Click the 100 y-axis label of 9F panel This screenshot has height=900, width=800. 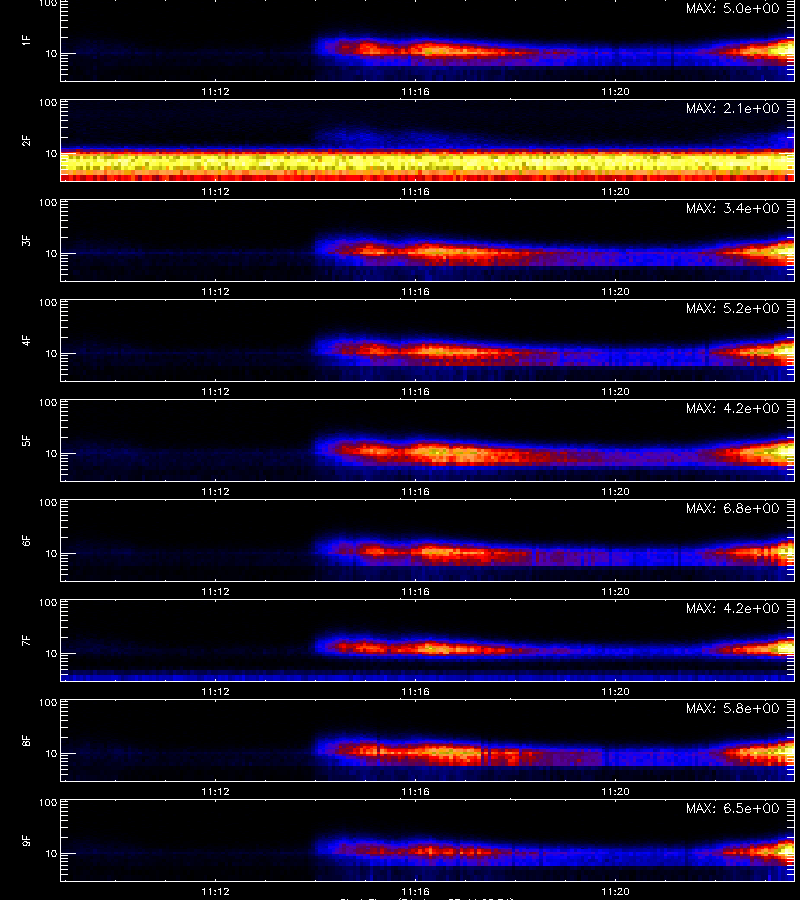(48, 802)
